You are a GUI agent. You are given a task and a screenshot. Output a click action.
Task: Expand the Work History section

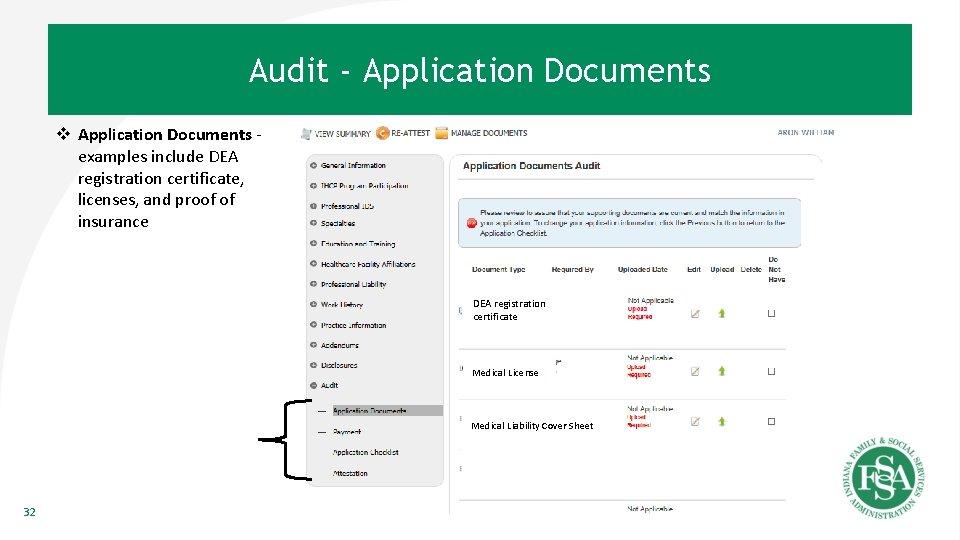[313, 304]
